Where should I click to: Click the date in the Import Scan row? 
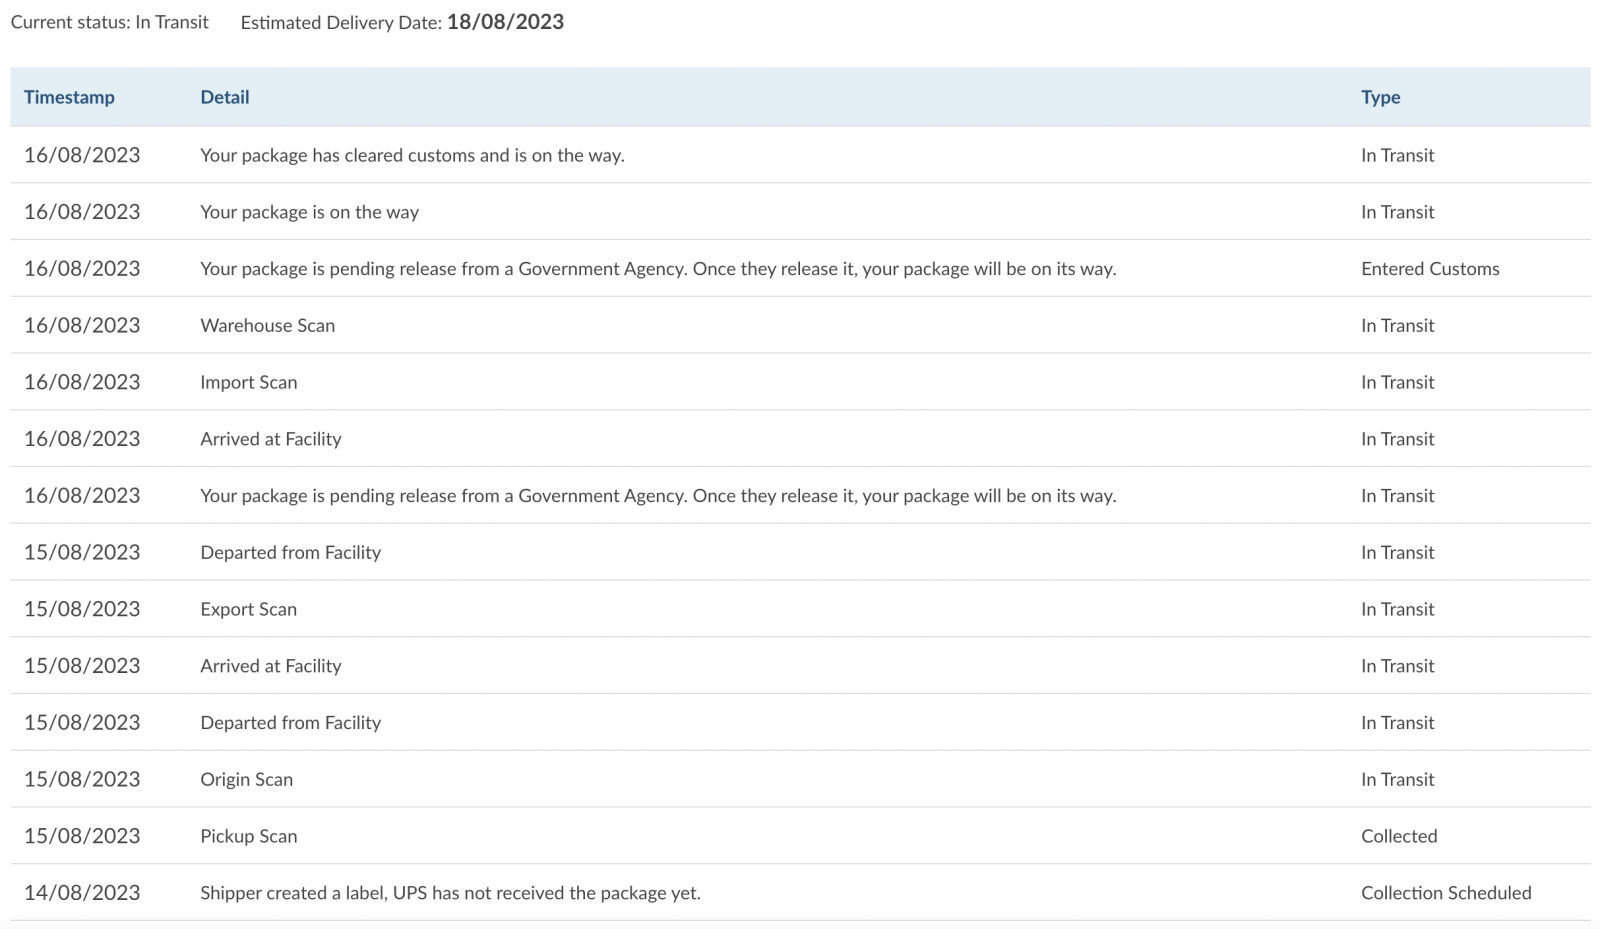[82, 382]
